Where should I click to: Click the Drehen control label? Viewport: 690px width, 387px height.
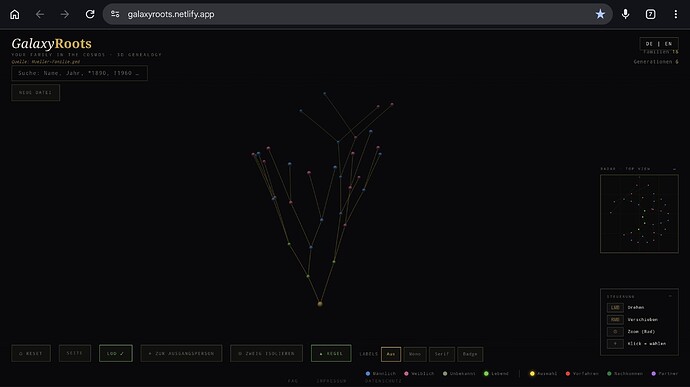click(636, 307)
